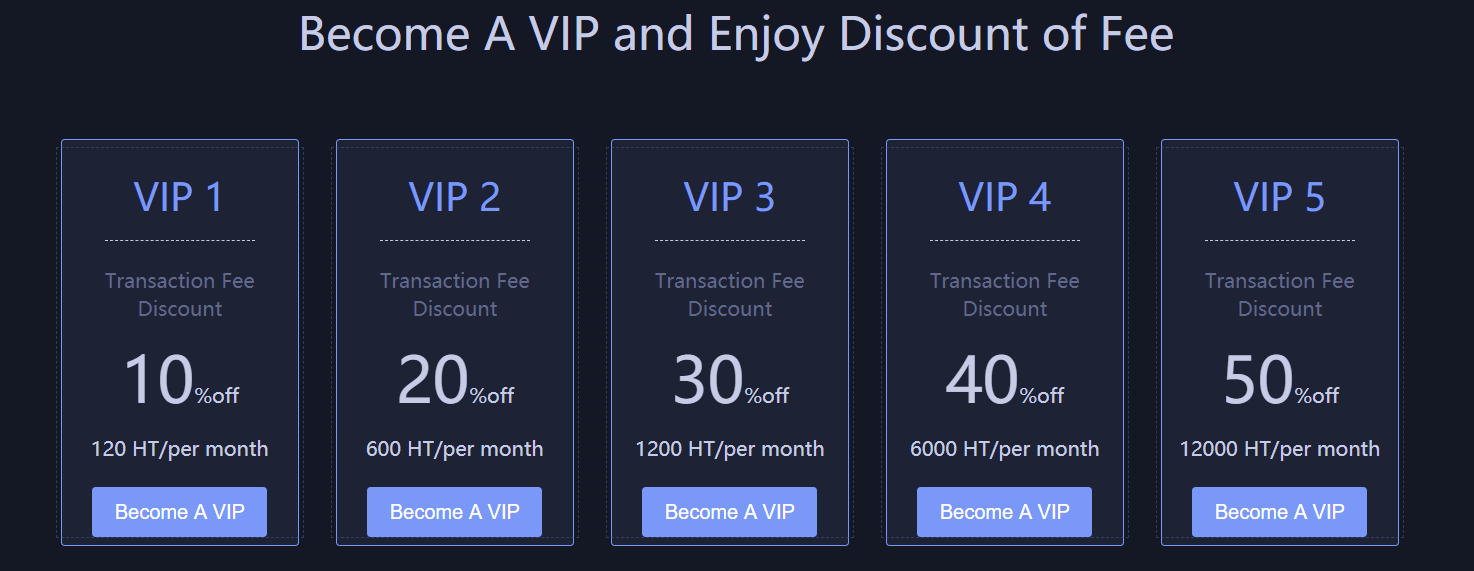Click the 30% off discount number

(x=730, y=382)
